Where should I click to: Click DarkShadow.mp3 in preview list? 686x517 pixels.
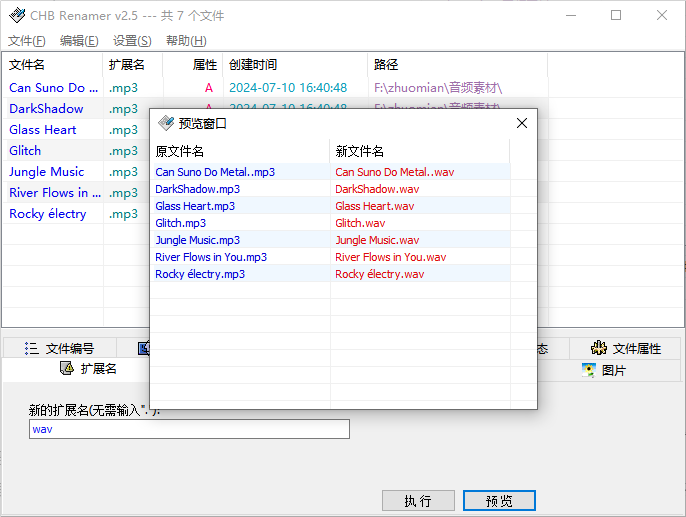198,189
